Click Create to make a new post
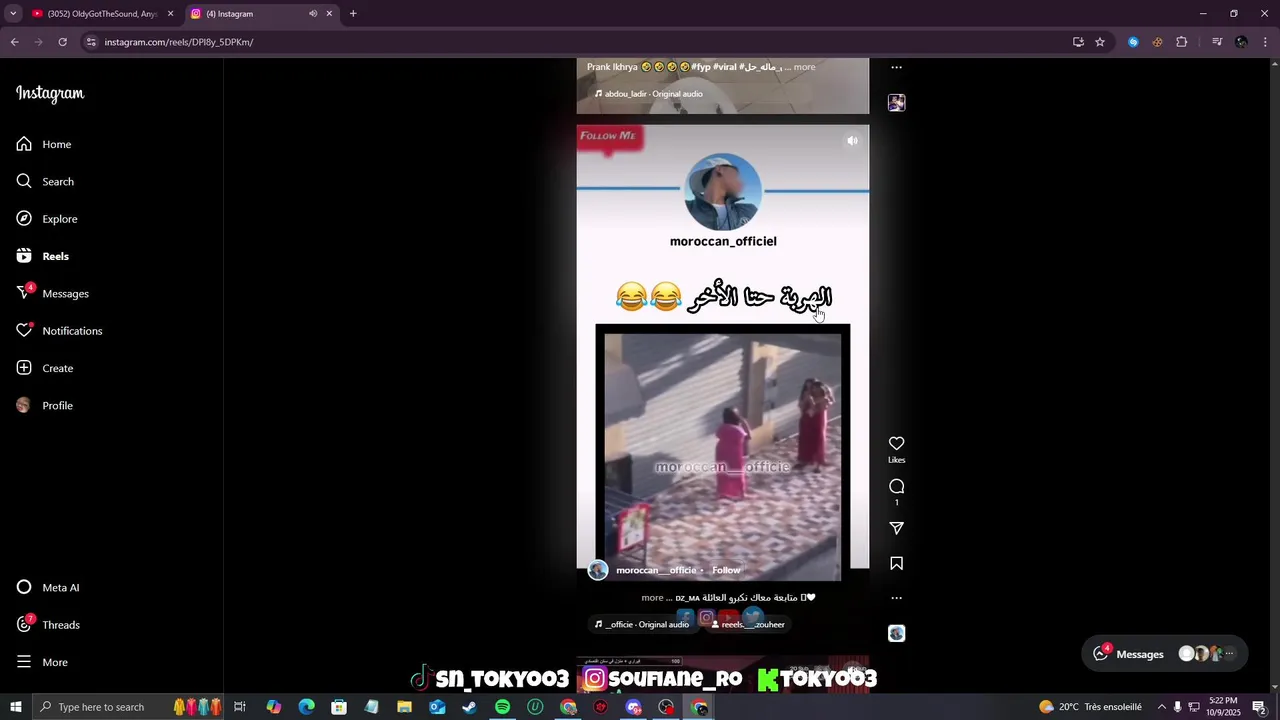The image size is (1280, 720). [45, 368]
